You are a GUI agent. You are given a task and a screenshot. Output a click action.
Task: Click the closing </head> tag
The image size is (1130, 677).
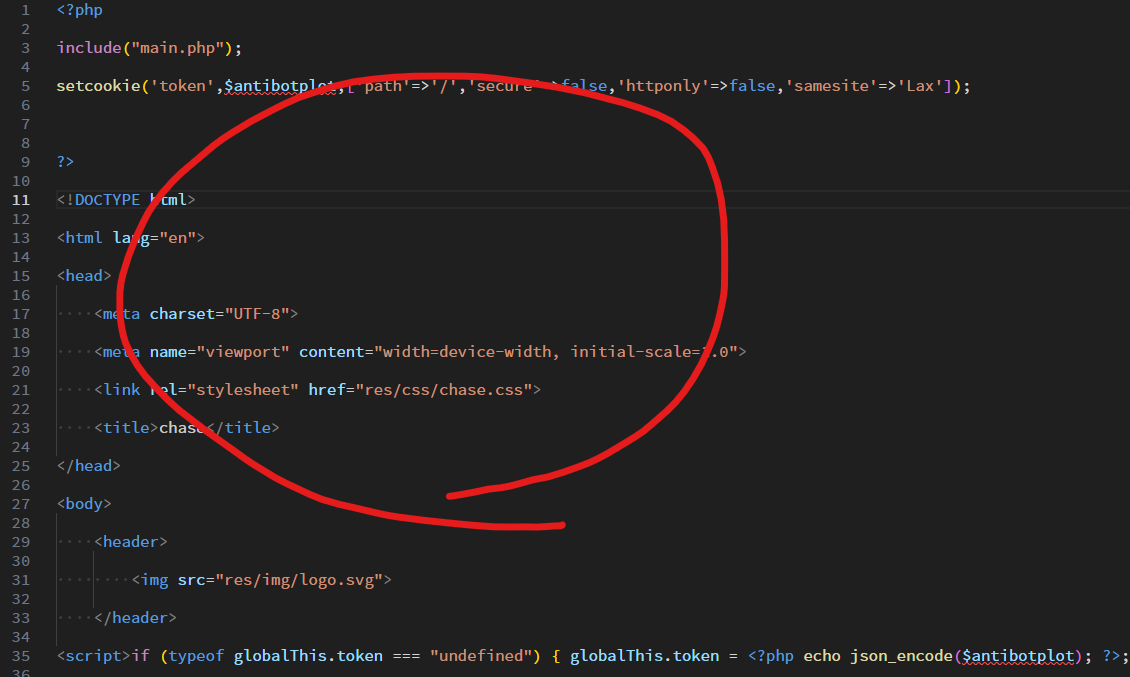point(89,466)
